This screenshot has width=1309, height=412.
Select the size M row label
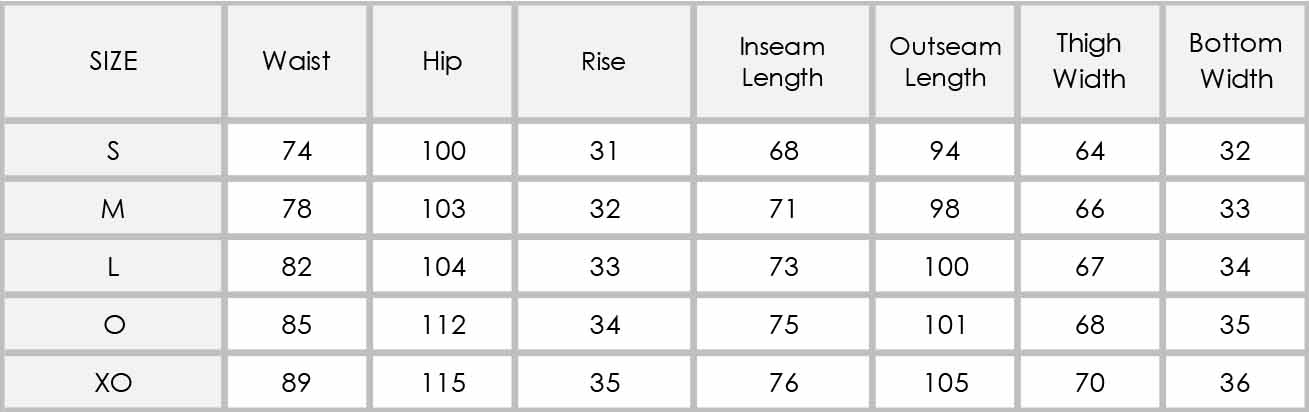tap(113, 209)
